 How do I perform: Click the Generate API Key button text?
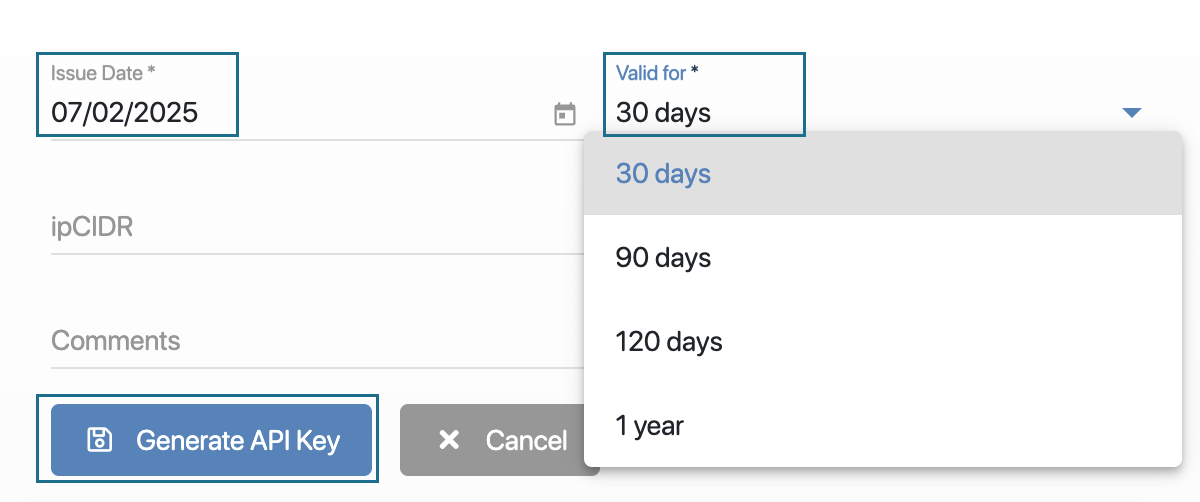(x=238, y=440)
